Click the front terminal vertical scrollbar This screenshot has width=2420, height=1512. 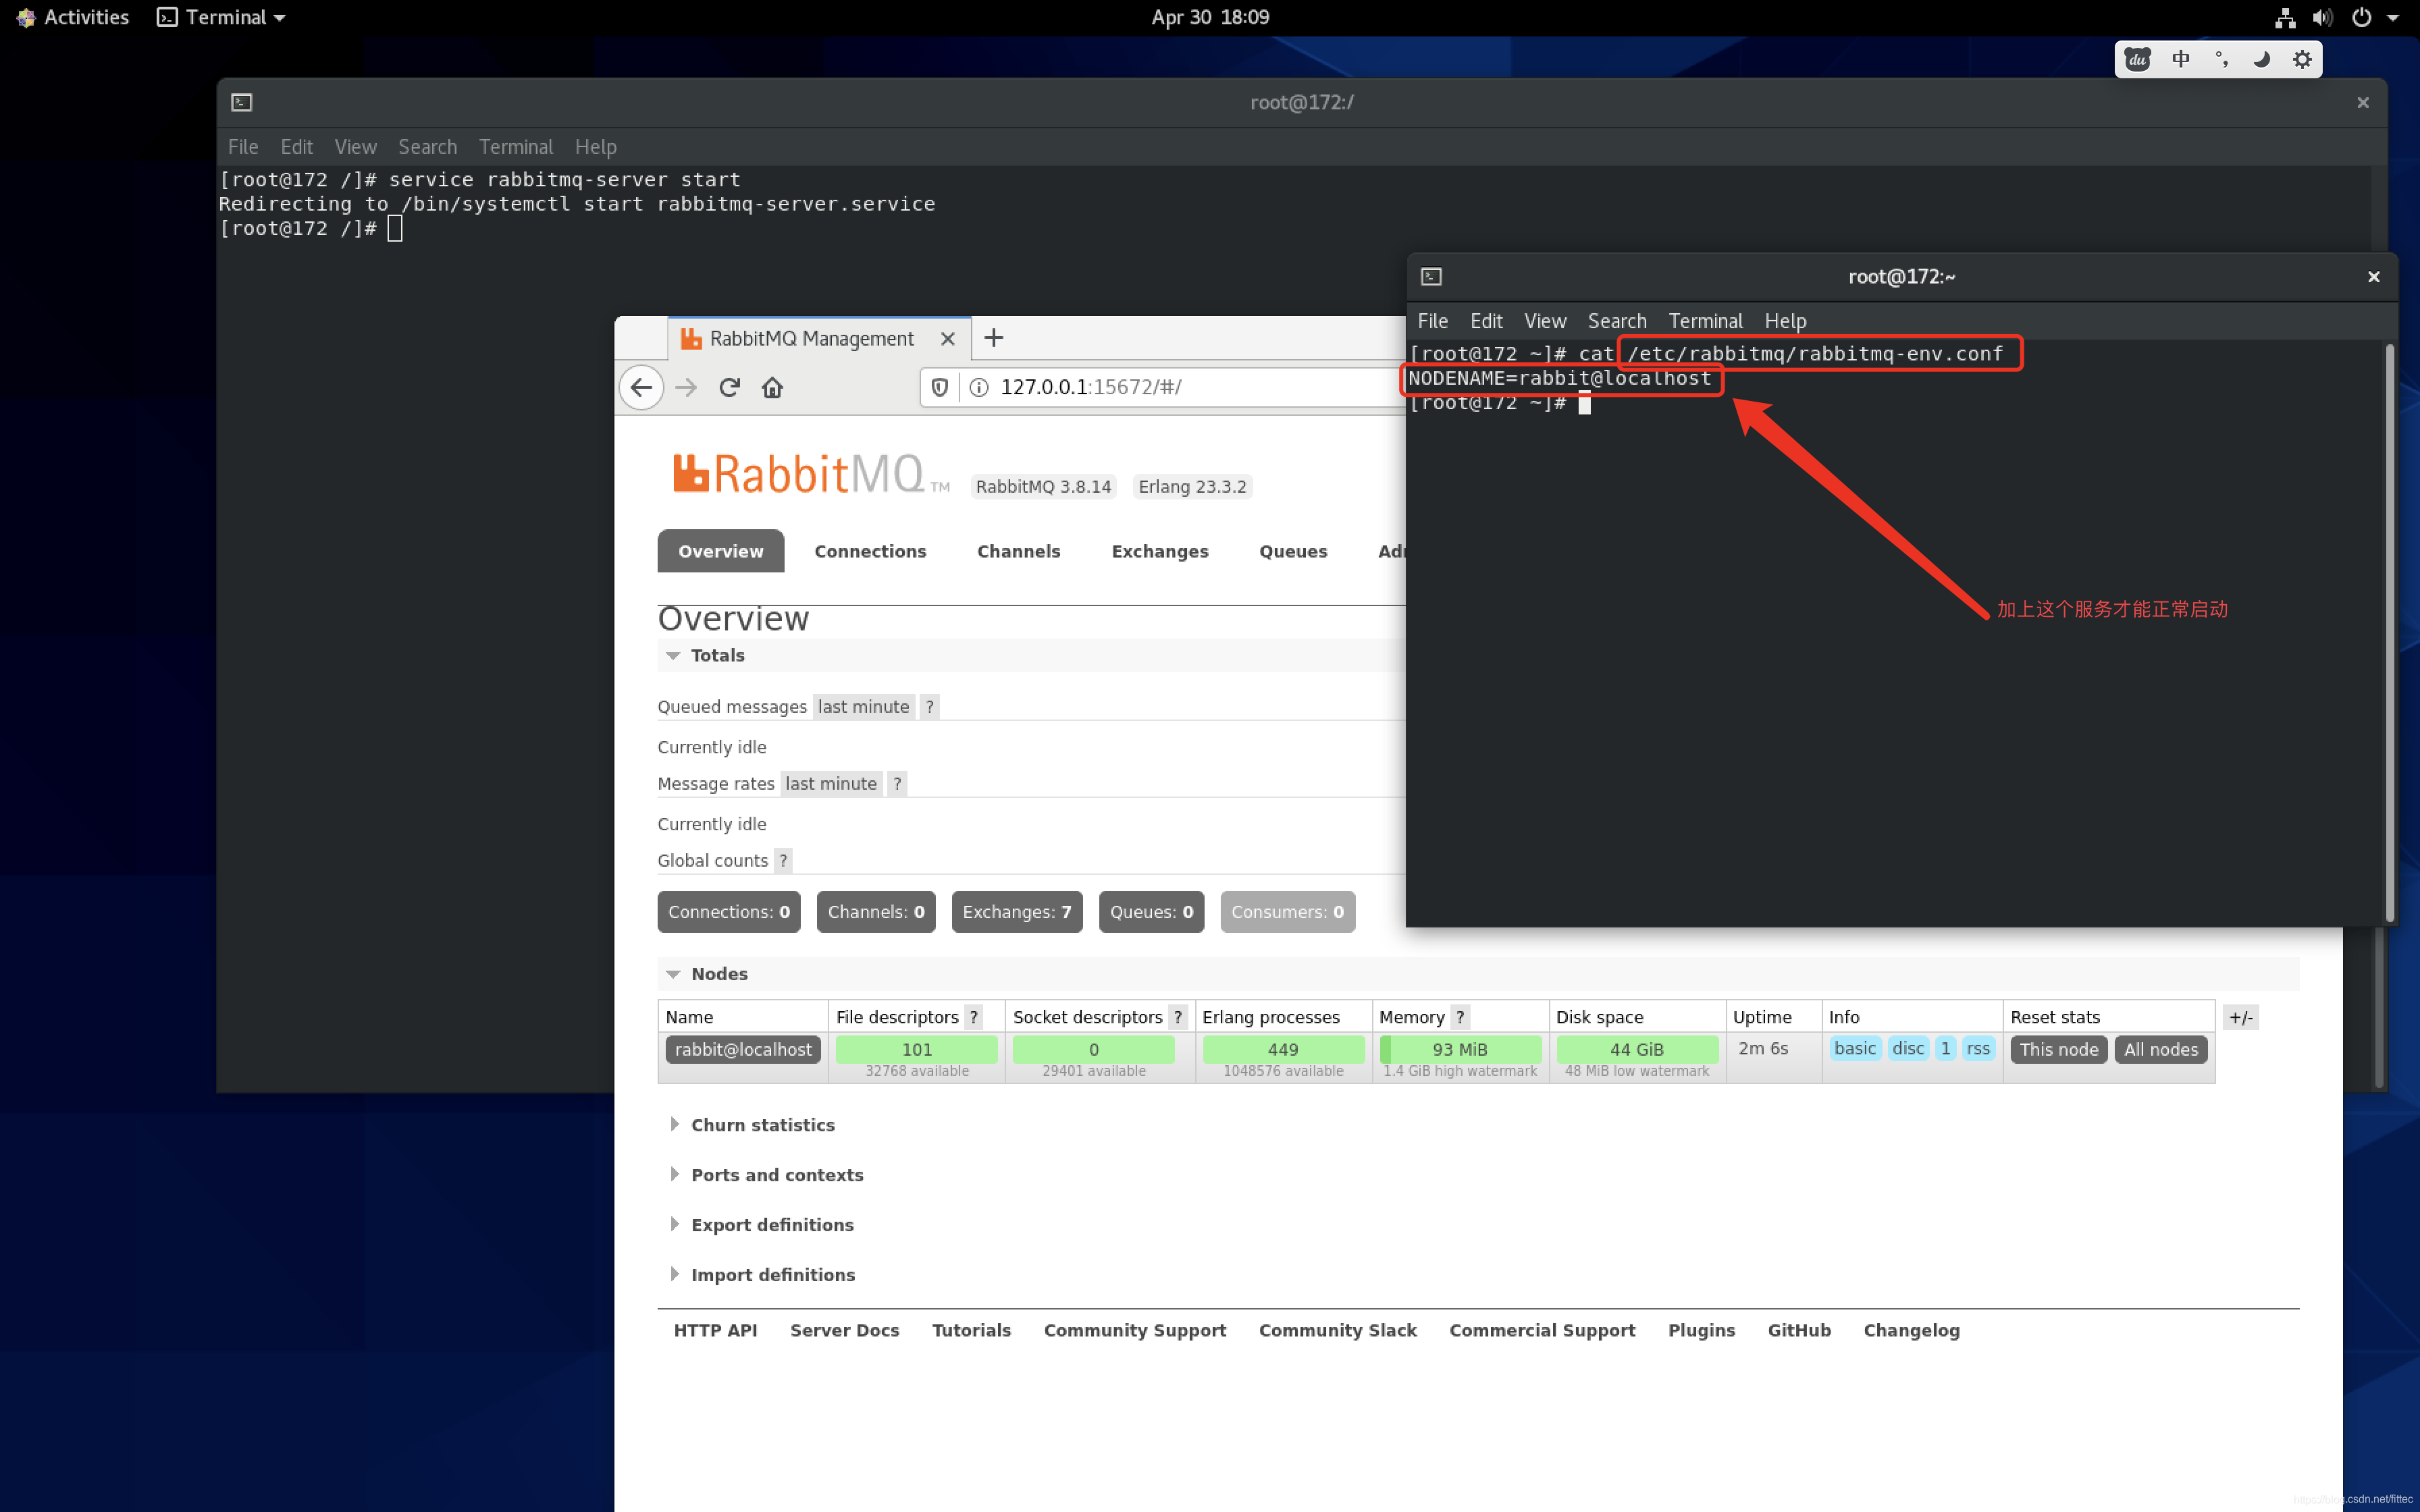(2389, 630)
